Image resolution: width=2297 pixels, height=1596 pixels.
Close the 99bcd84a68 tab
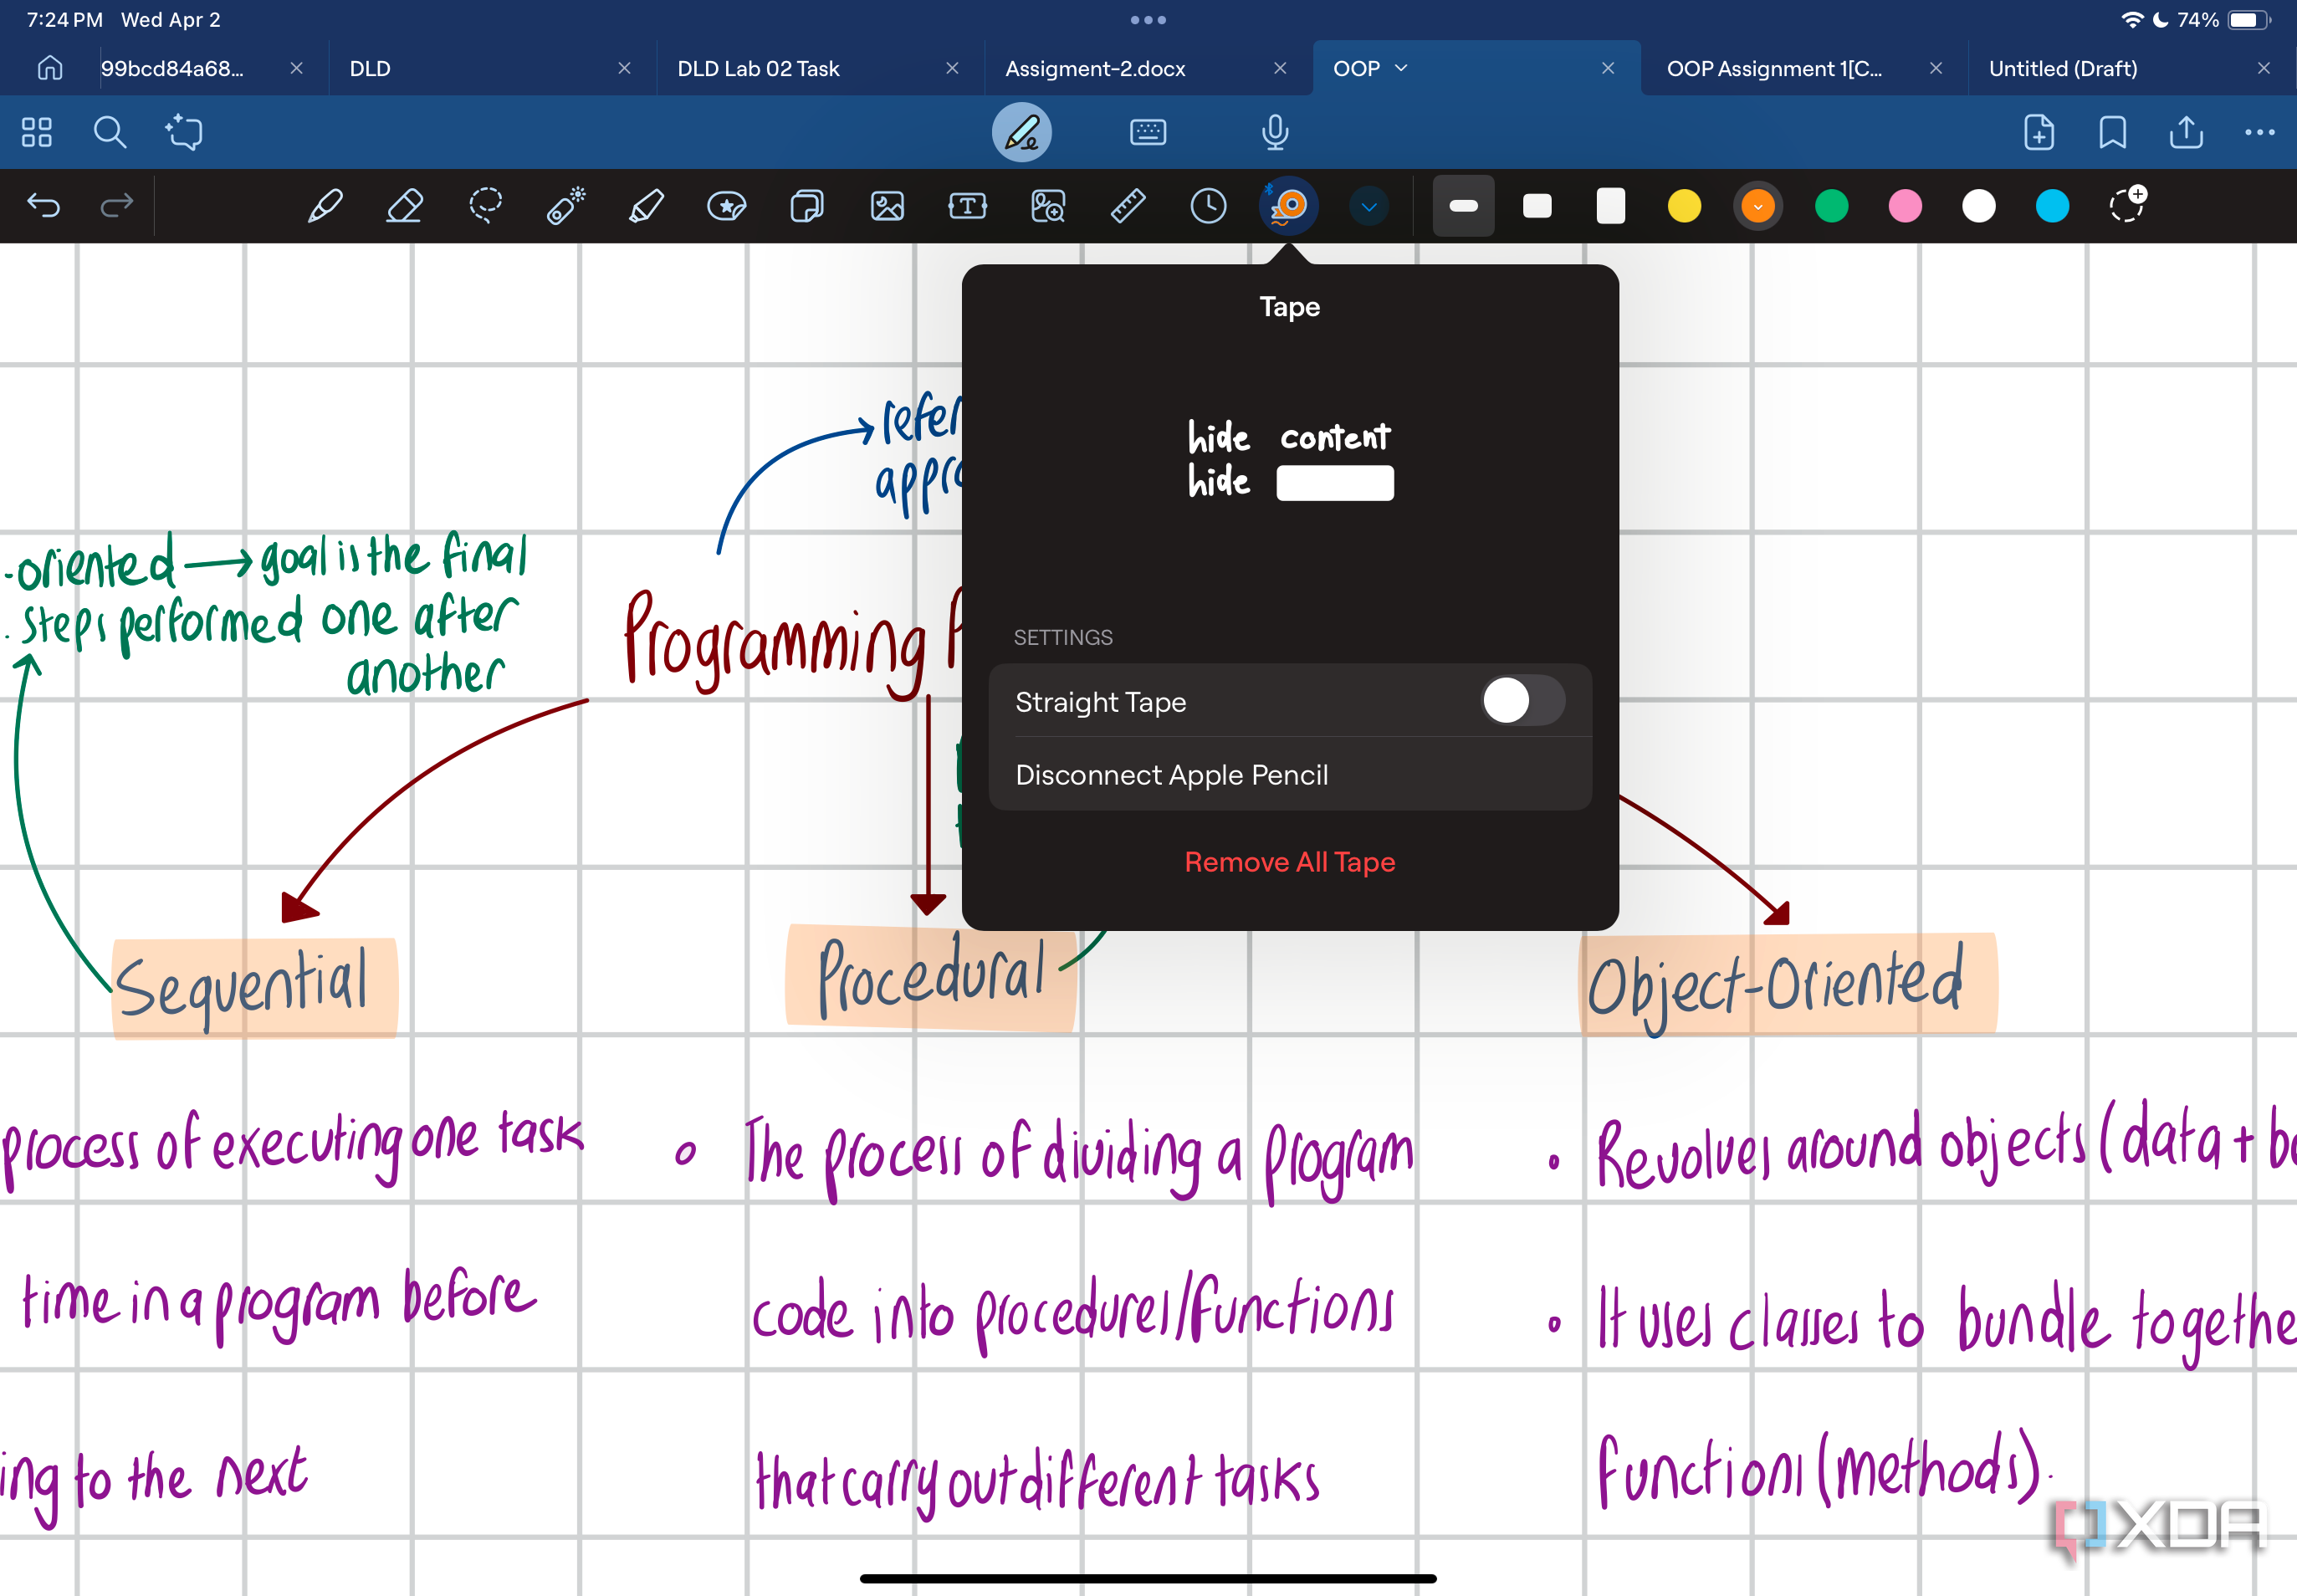(x=296, y=68)
